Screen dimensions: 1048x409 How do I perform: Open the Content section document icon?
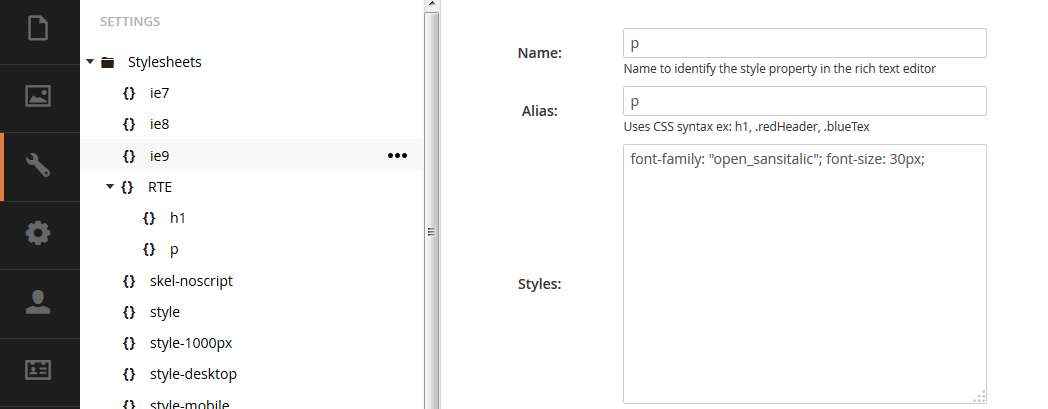(x=38, y=29)
